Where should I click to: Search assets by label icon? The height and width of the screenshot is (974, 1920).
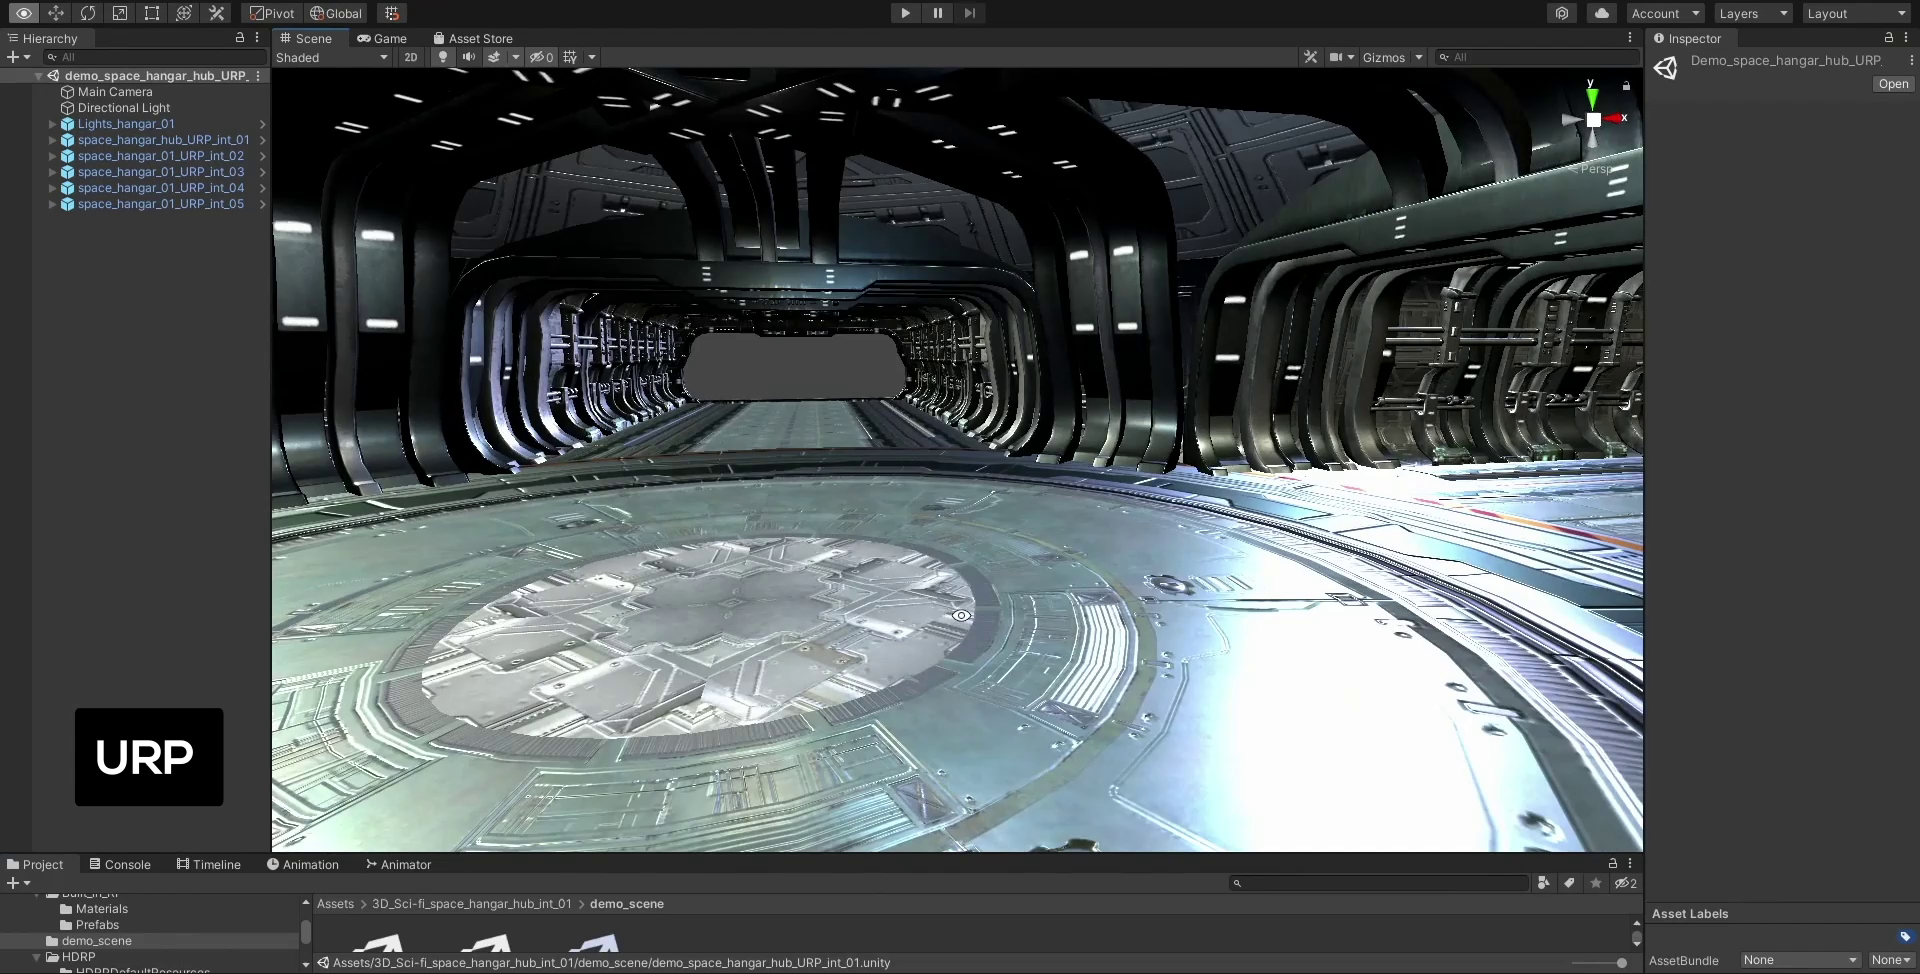[x=1570, y=883]
